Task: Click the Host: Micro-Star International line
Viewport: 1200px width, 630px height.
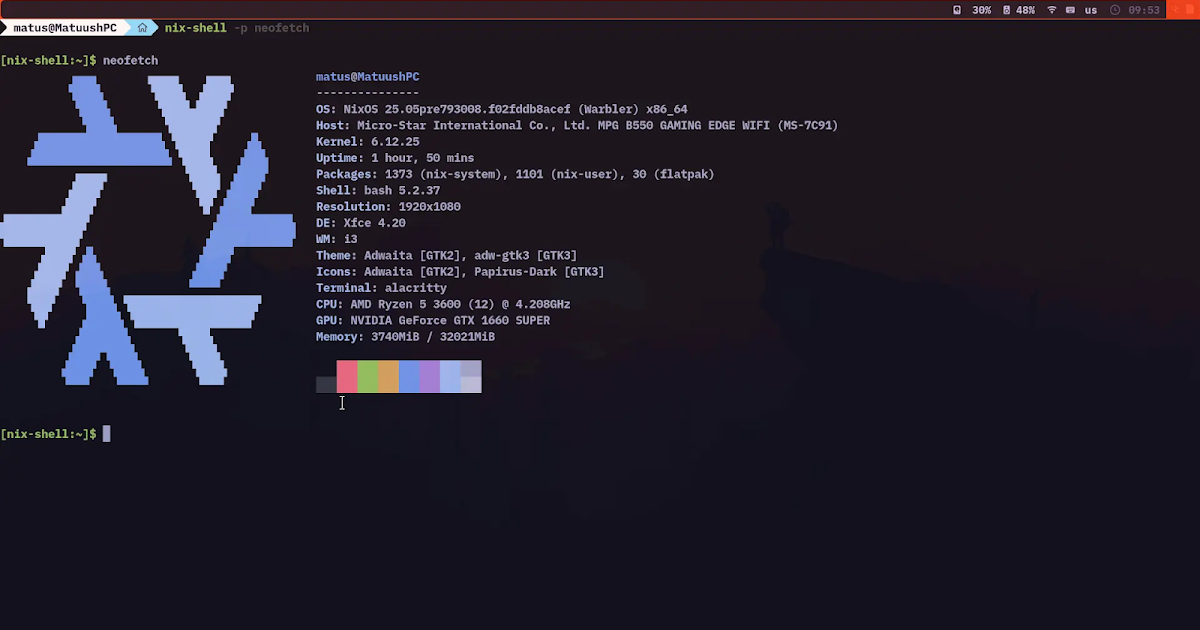Action: pos(577,126)
